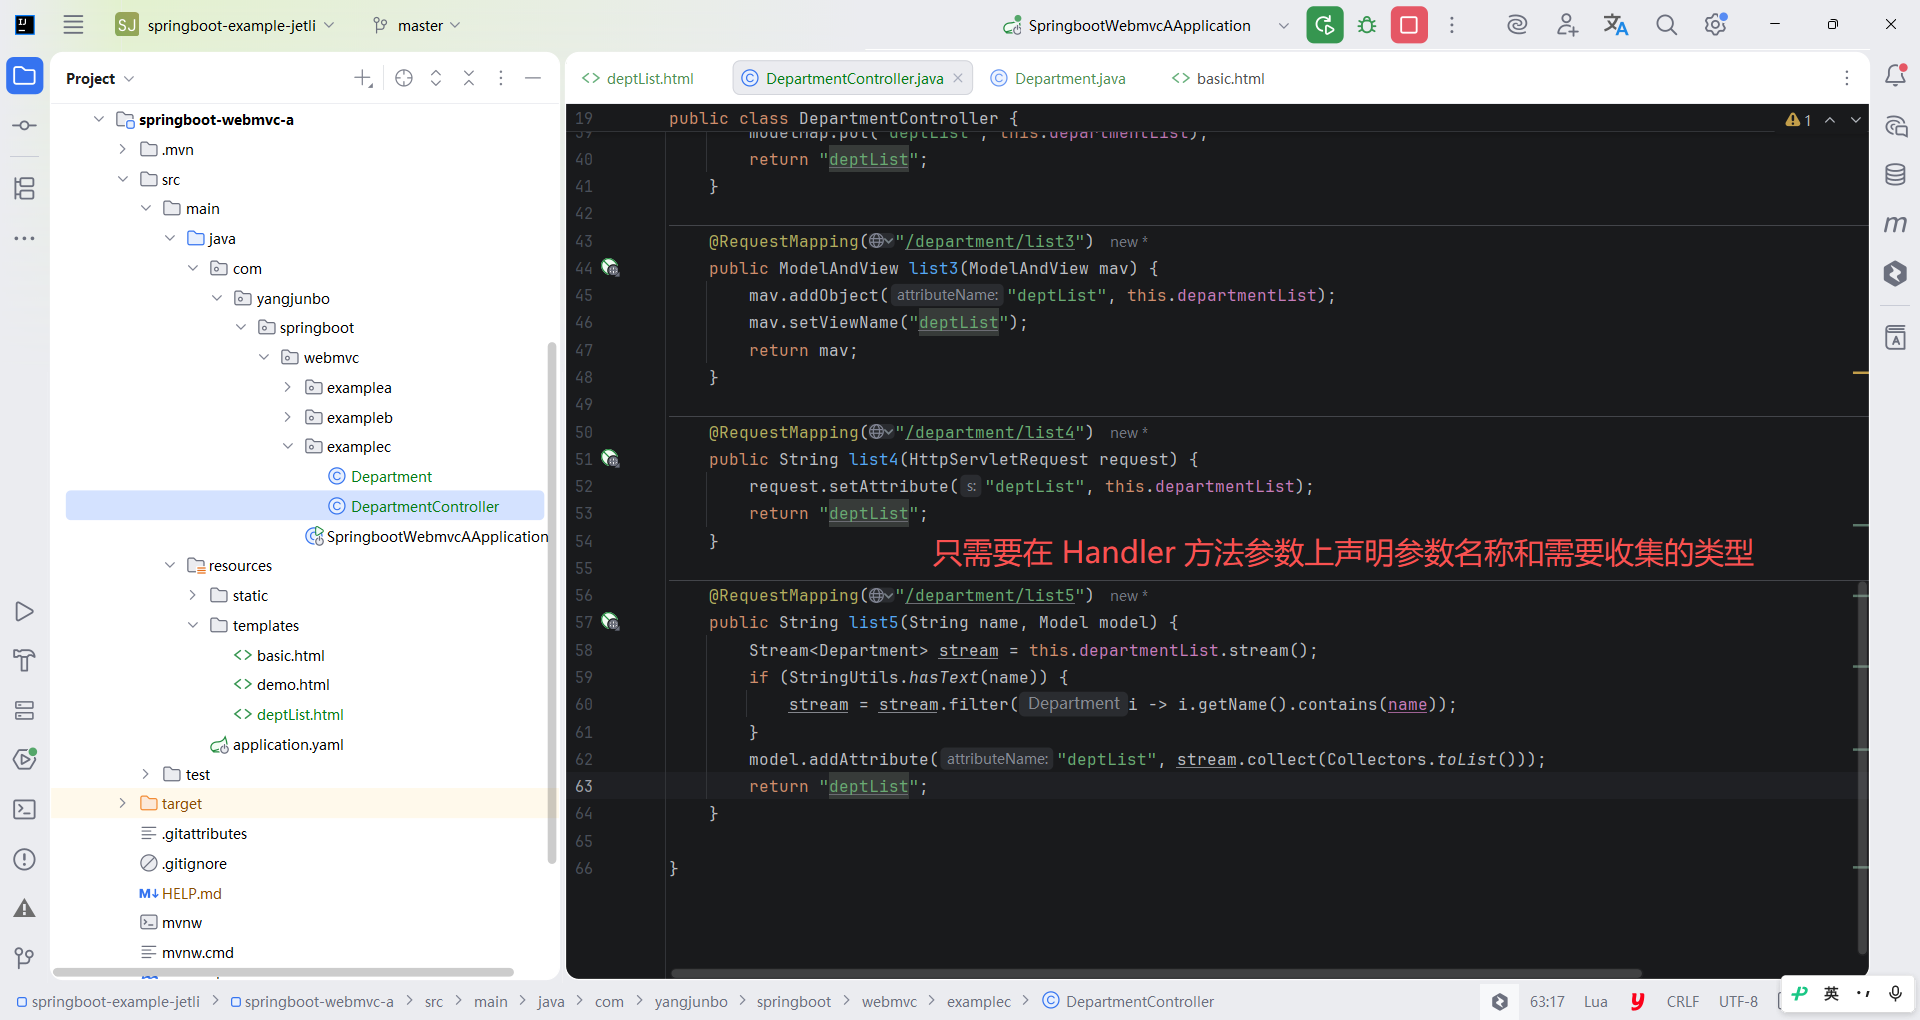
Task: Change UTF-8 encoding in status bar
Action: (x=1738, y=1001)
